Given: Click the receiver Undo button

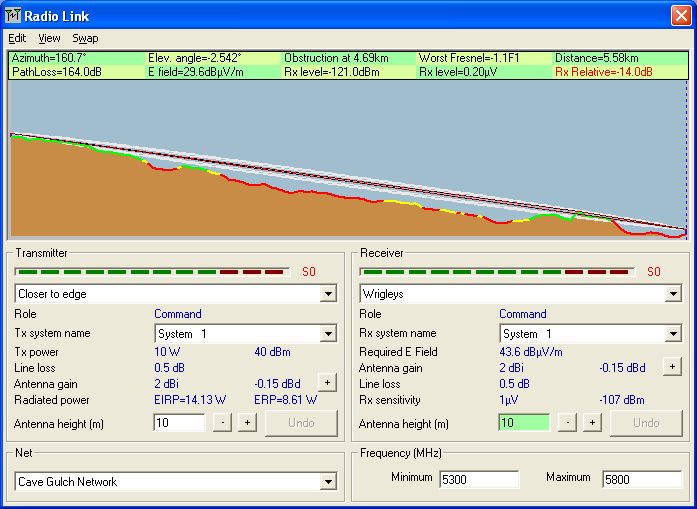Looking at the screenshot, I should 646,423.
